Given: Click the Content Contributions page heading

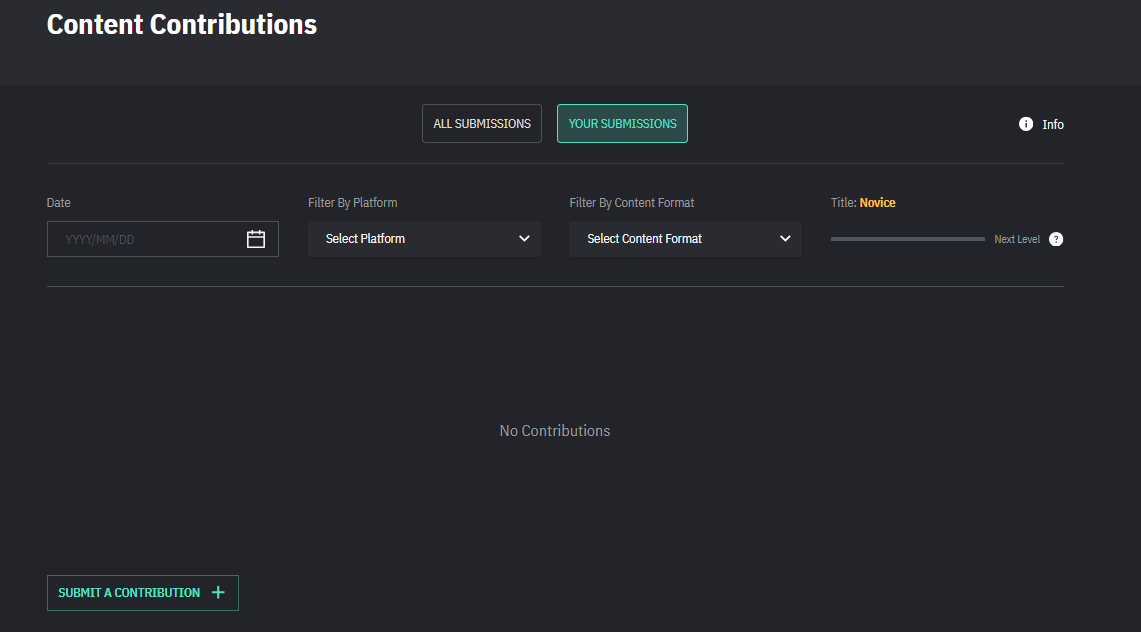Looking at the screenshot, I should coord(182,25).
